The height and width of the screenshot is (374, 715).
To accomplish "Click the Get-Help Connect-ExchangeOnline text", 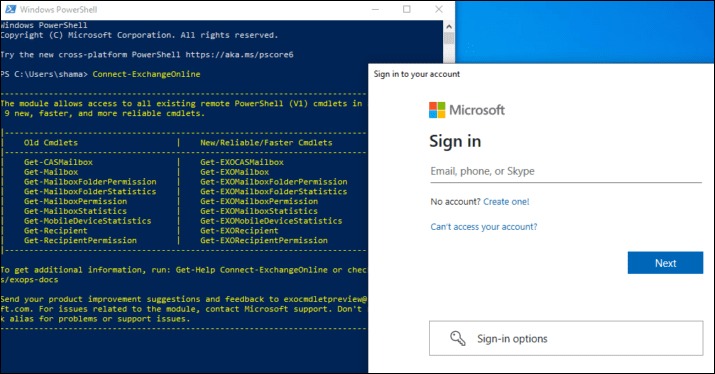I will point(252,270).
